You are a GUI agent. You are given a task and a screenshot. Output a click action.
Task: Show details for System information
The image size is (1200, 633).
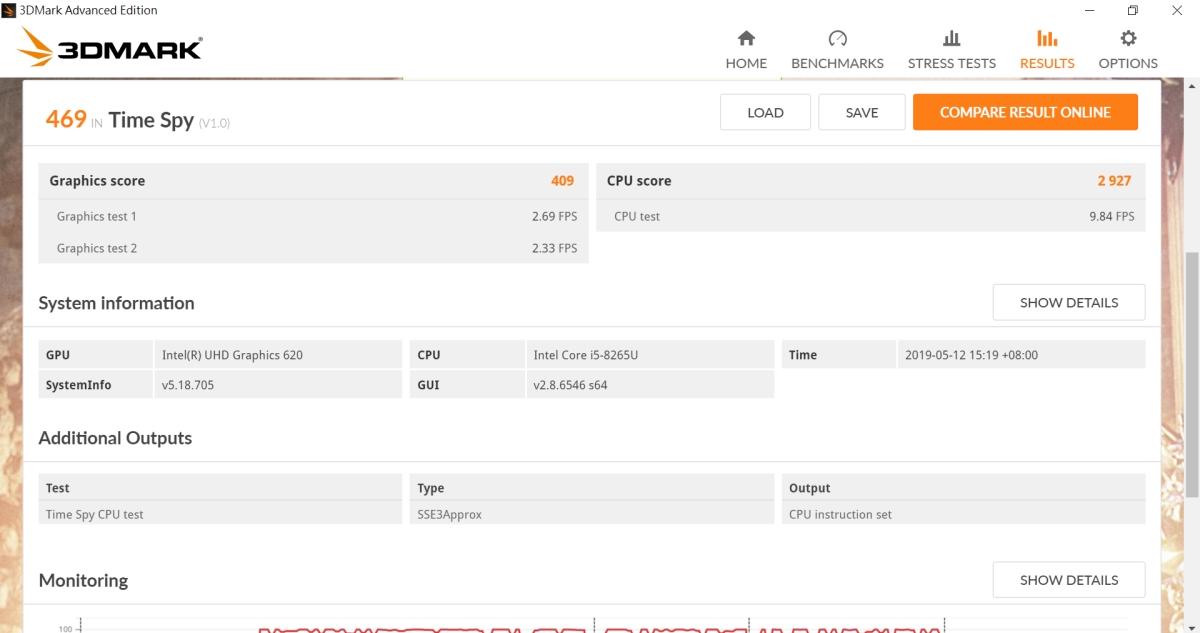point(1069,302)
